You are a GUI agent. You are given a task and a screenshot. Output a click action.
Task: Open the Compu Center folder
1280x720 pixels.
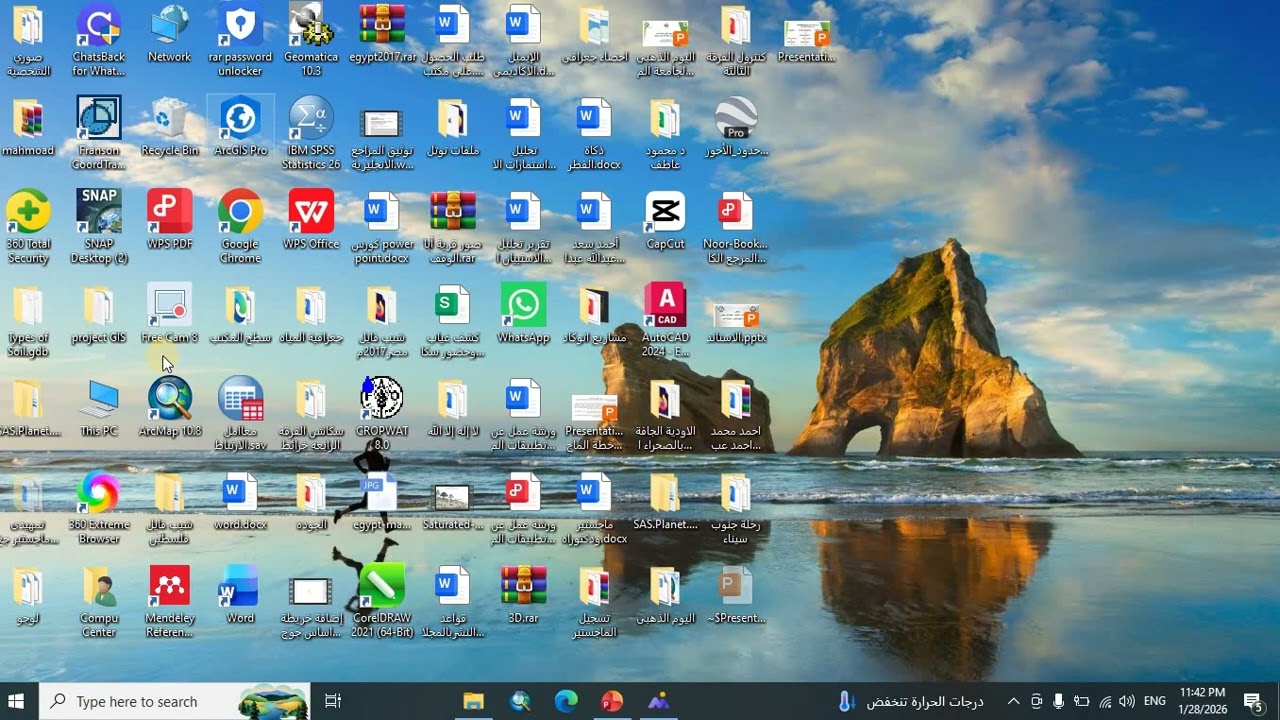pos(99,601)
